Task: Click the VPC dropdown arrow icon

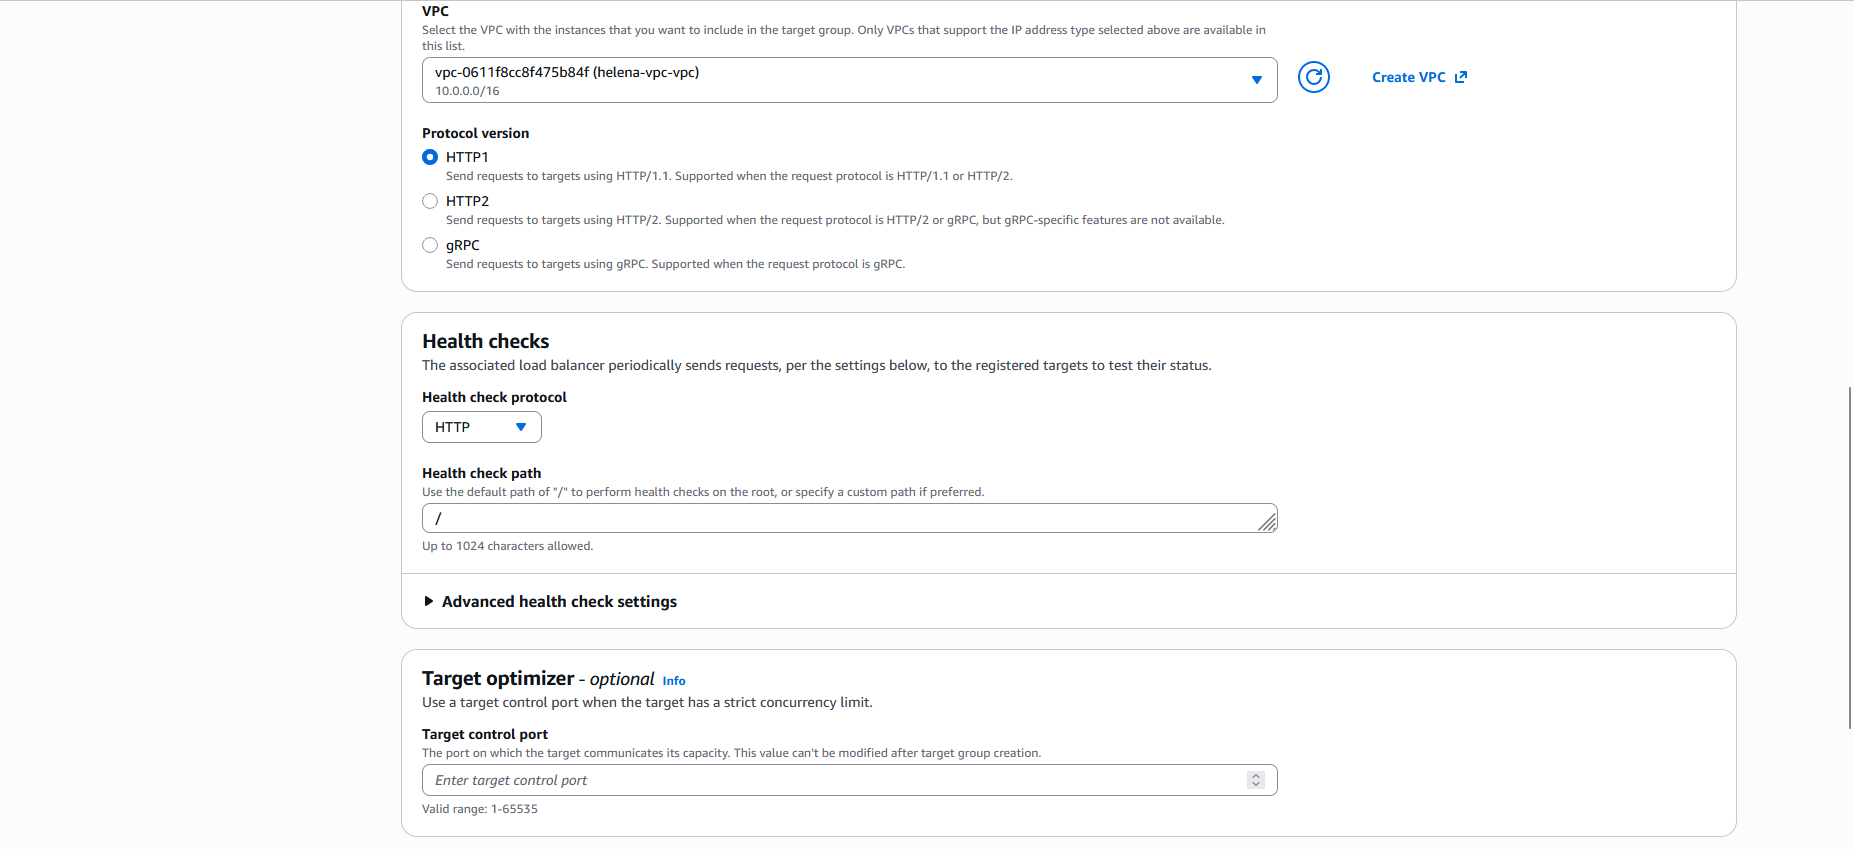Action: (1256, 80)
